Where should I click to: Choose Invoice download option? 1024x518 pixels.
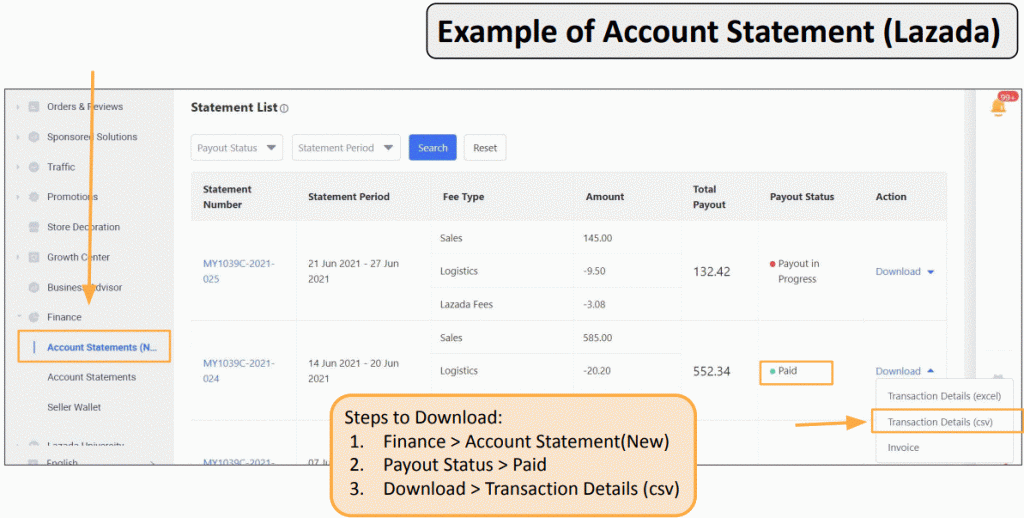coord(903,447)
